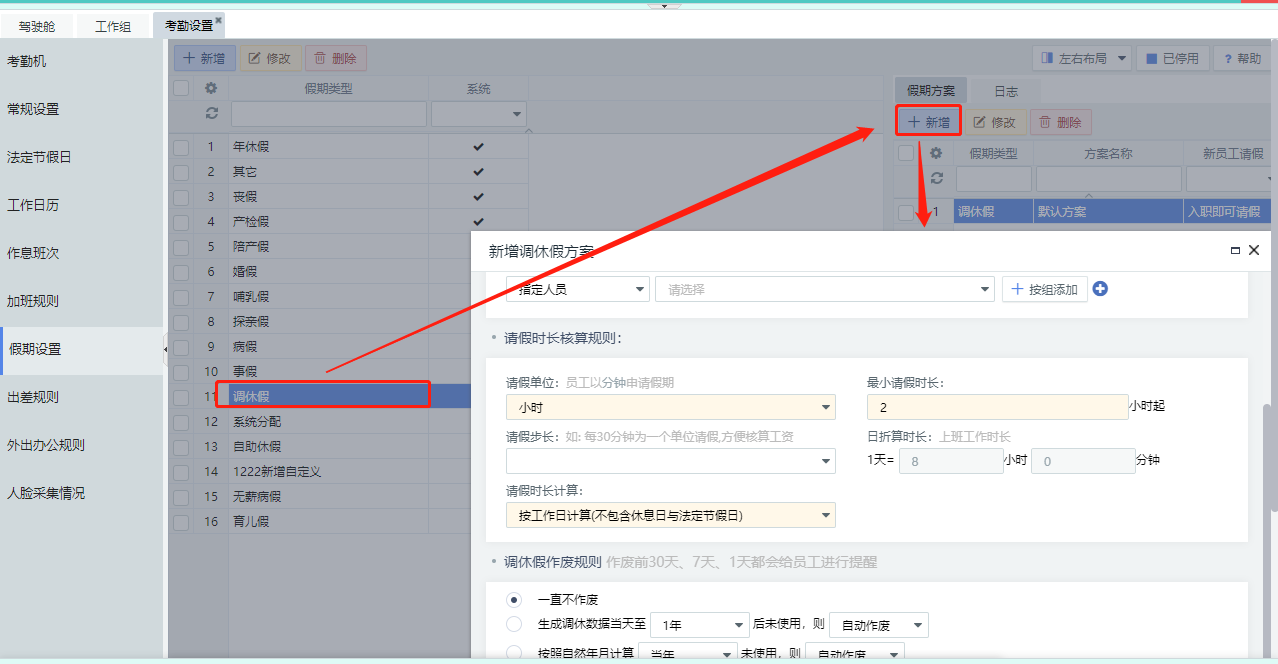This screenshot has width=1278, height=664.
Task: Switch to the 假期方案 tab
Action: tap(931, 91)
